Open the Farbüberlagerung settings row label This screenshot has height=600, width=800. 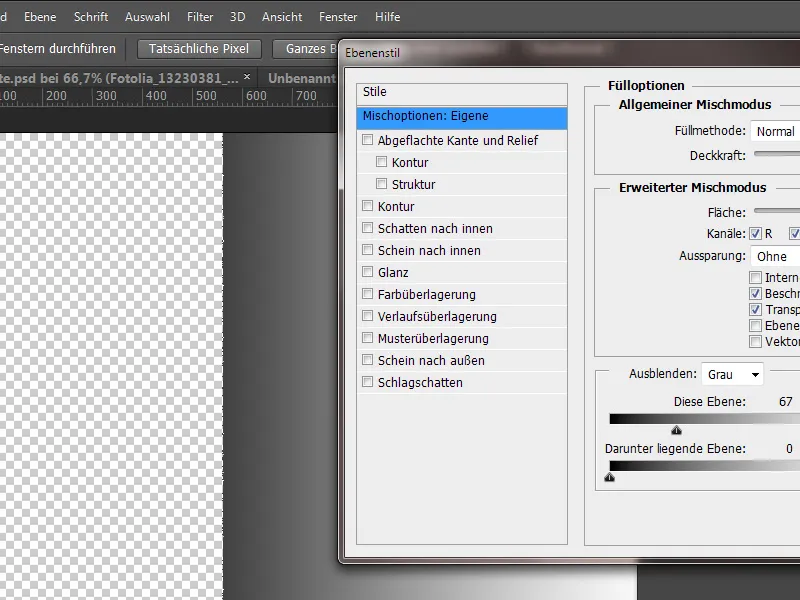click(x=427, y=295)
